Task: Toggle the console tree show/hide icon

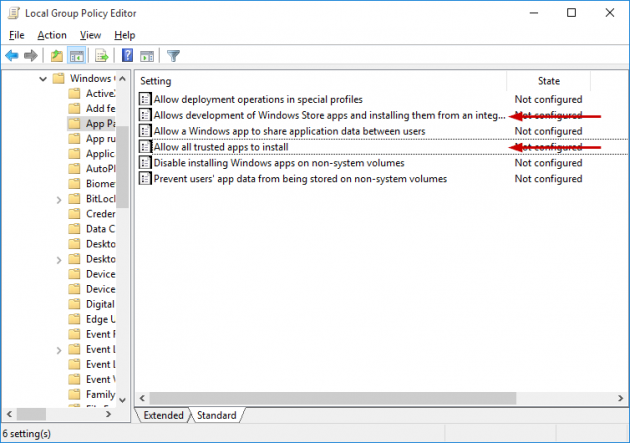Action: (x=77, y=55)
